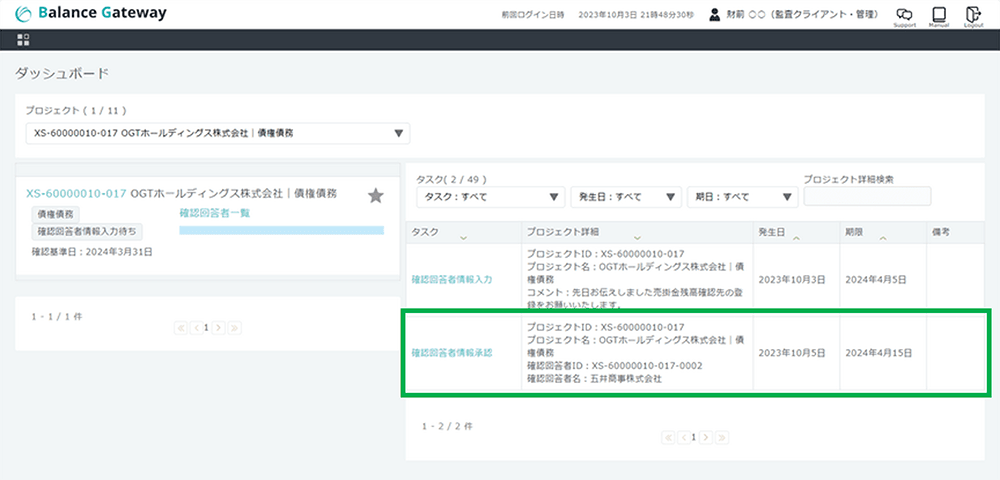Click the プロジェクト詳細検索 input field
The image size is (1000, 480).
[866, 197]
